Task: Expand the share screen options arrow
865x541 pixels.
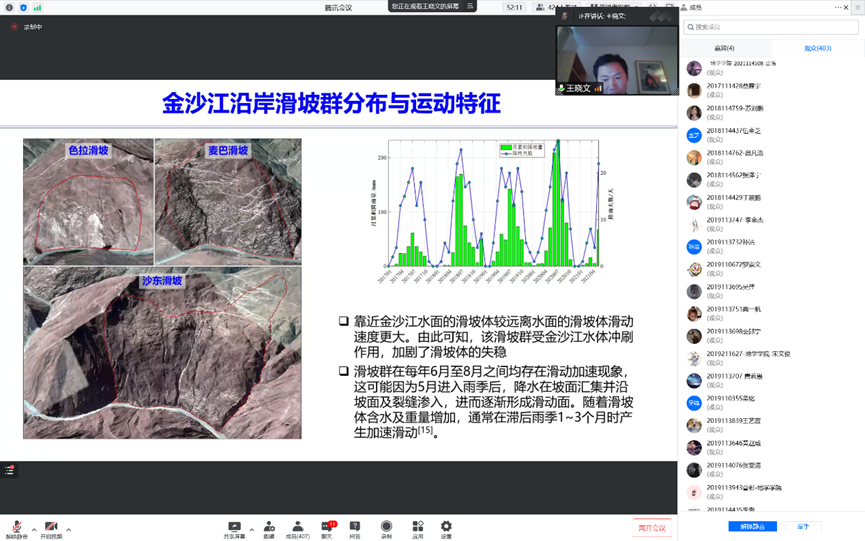Action: point(251,529)
